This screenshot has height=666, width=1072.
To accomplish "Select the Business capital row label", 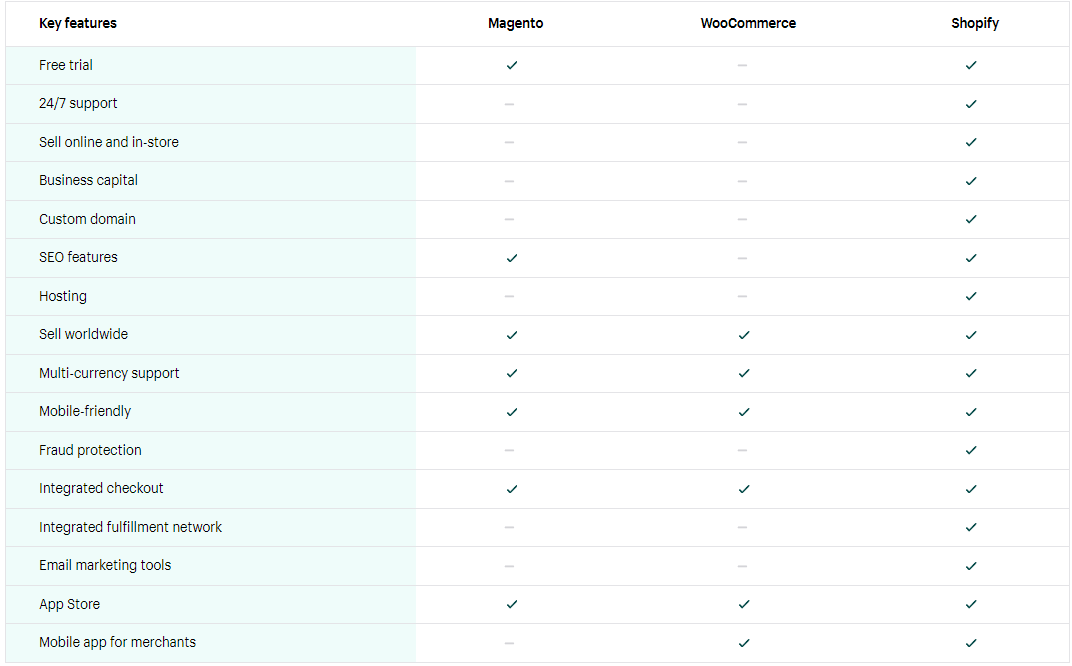I will pos(88,181).
